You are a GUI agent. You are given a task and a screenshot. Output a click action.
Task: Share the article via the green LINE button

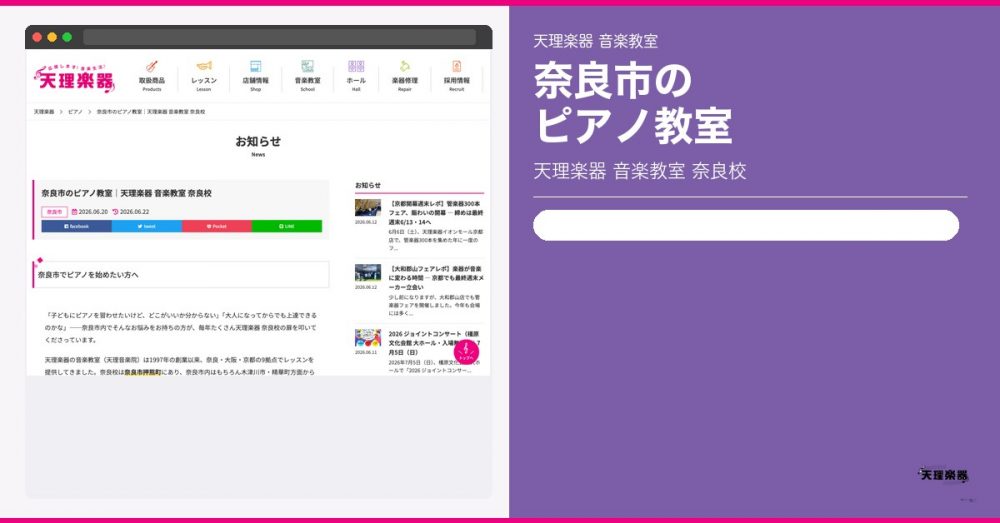[287, 226]
